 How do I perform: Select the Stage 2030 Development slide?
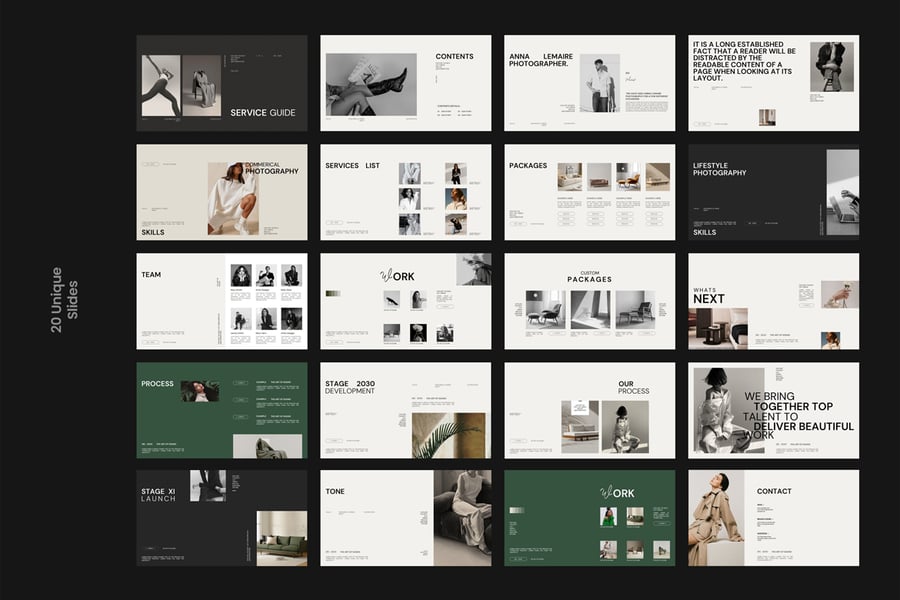coord(405,410)
